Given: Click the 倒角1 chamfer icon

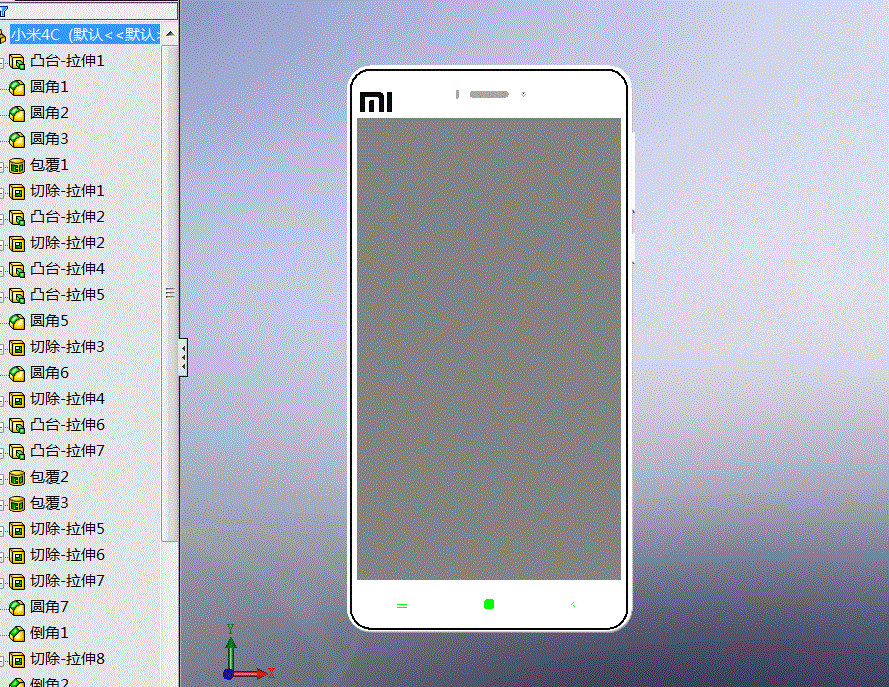Looking at the screenshot, I should [17, 633].
